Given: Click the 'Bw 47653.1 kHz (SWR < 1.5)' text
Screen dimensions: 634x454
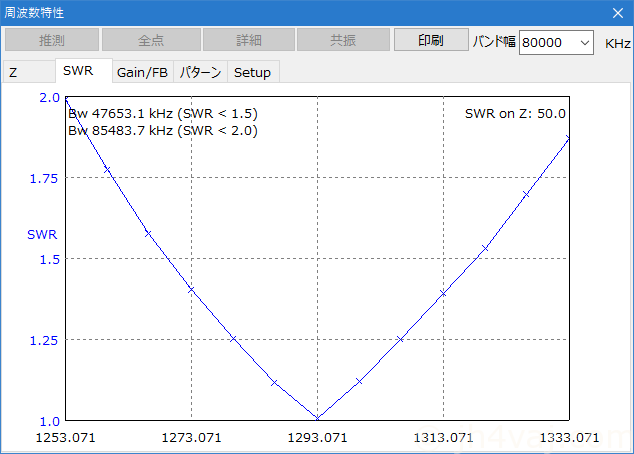Looking at the screenshot, I should pos(163,114).
